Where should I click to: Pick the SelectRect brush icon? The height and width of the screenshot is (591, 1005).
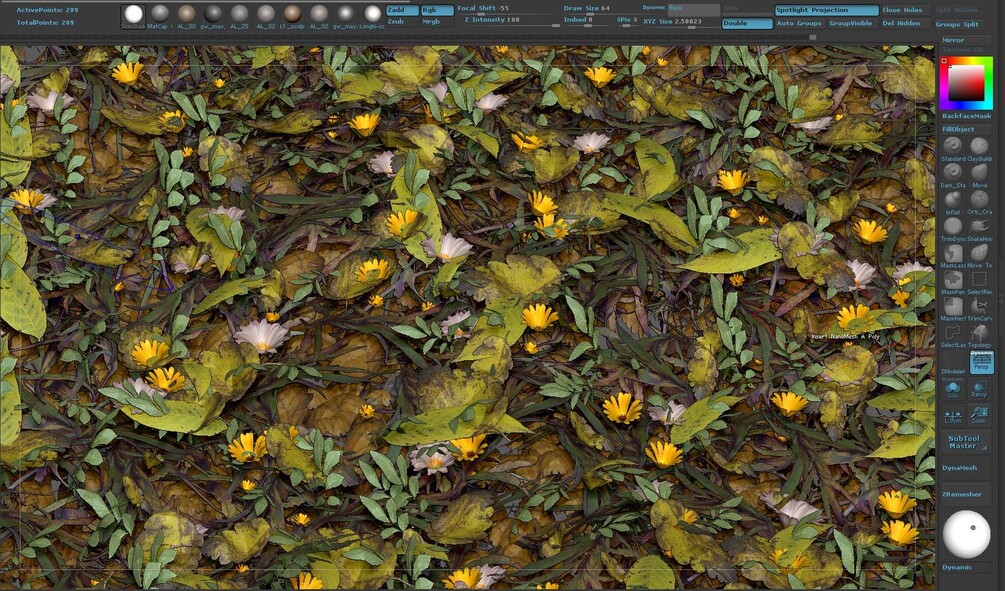[979, 279]
